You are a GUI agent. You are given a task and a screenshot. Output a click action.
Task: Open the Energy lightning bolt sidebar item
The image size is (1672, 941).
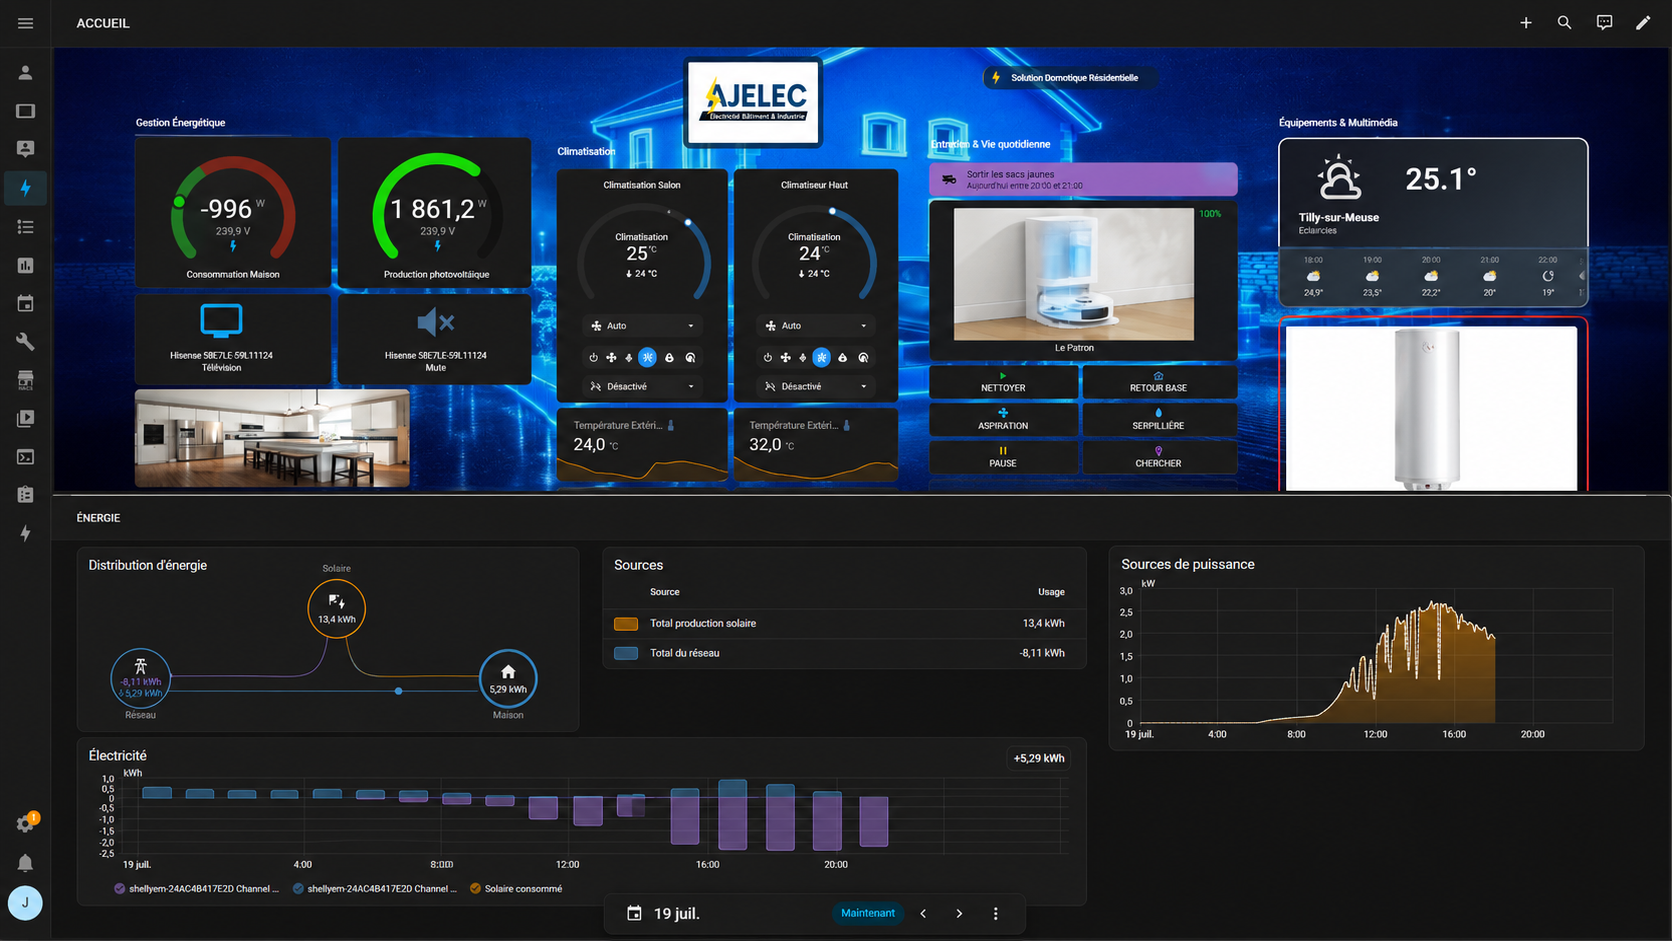[26, 188]
